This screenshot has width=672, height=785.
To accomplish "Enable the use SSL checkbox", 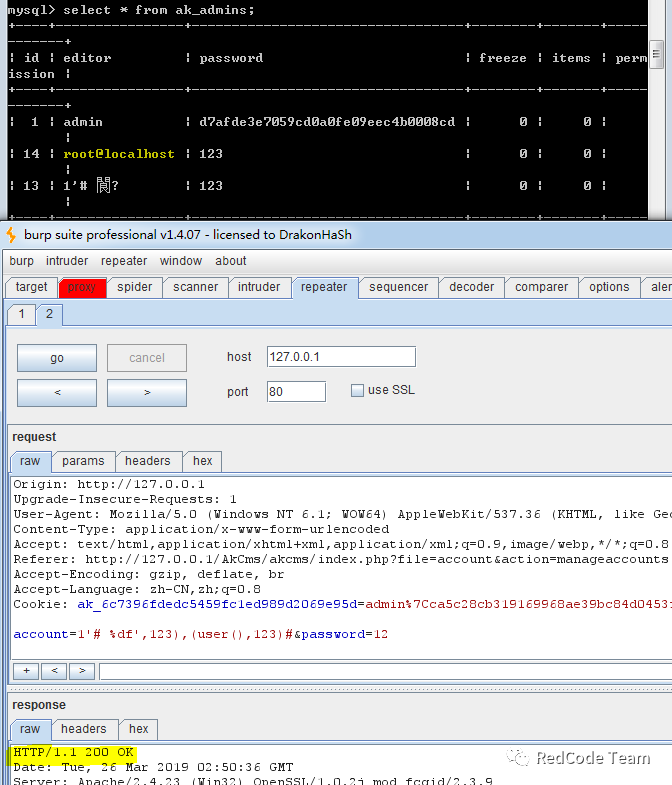I will click(x=357, y=390).
